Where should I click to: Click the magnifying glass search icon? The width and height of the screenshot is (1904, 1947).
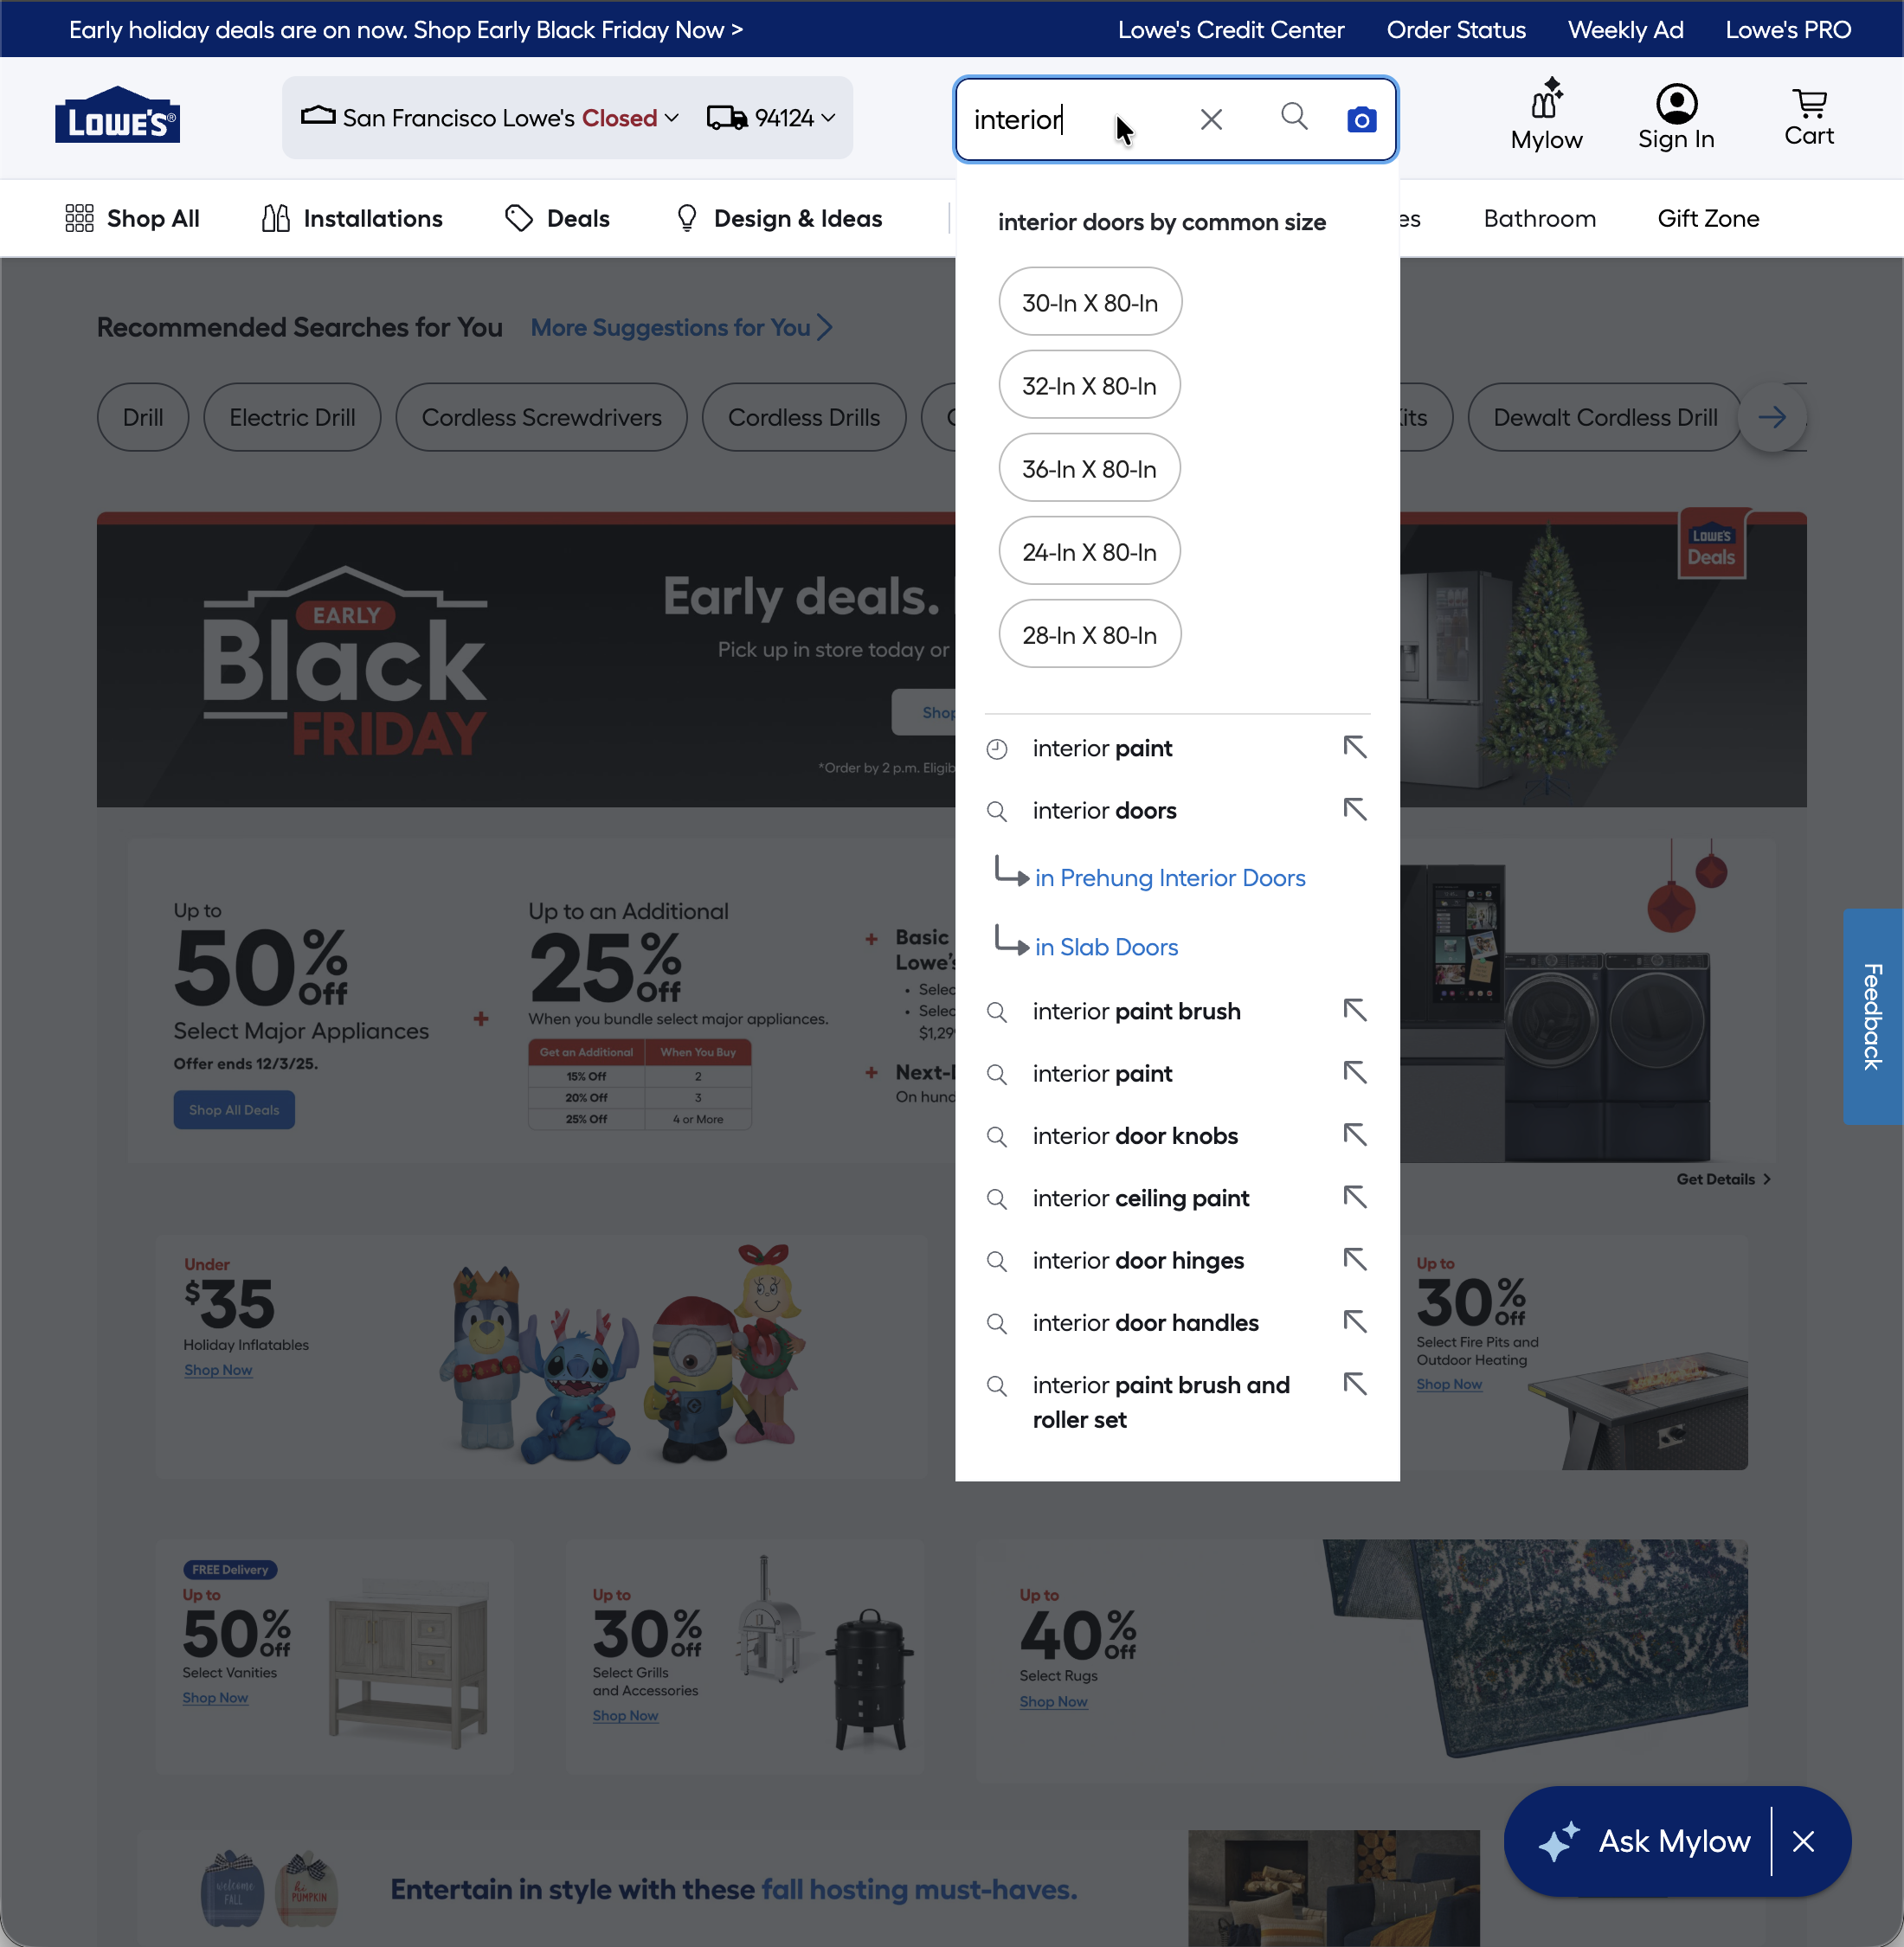tap(1294, 117)
